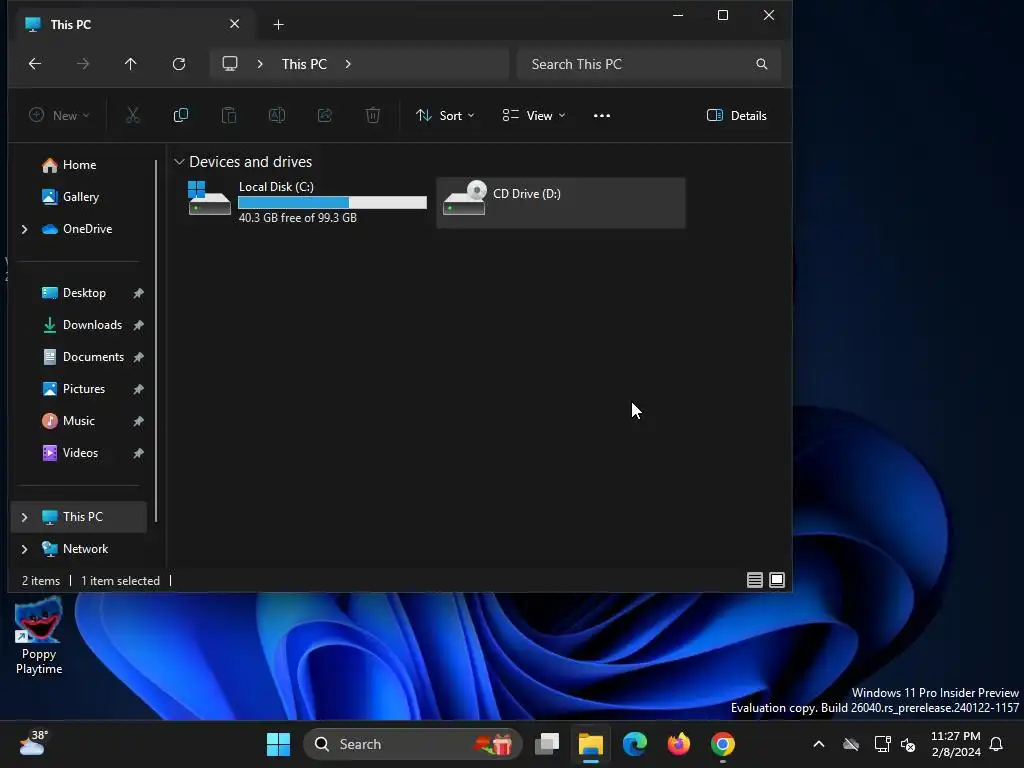Viewport: 1024px width, 768px height.
Task: Click File Explorer icon on taskbar
Action: (x=590, y=744)
